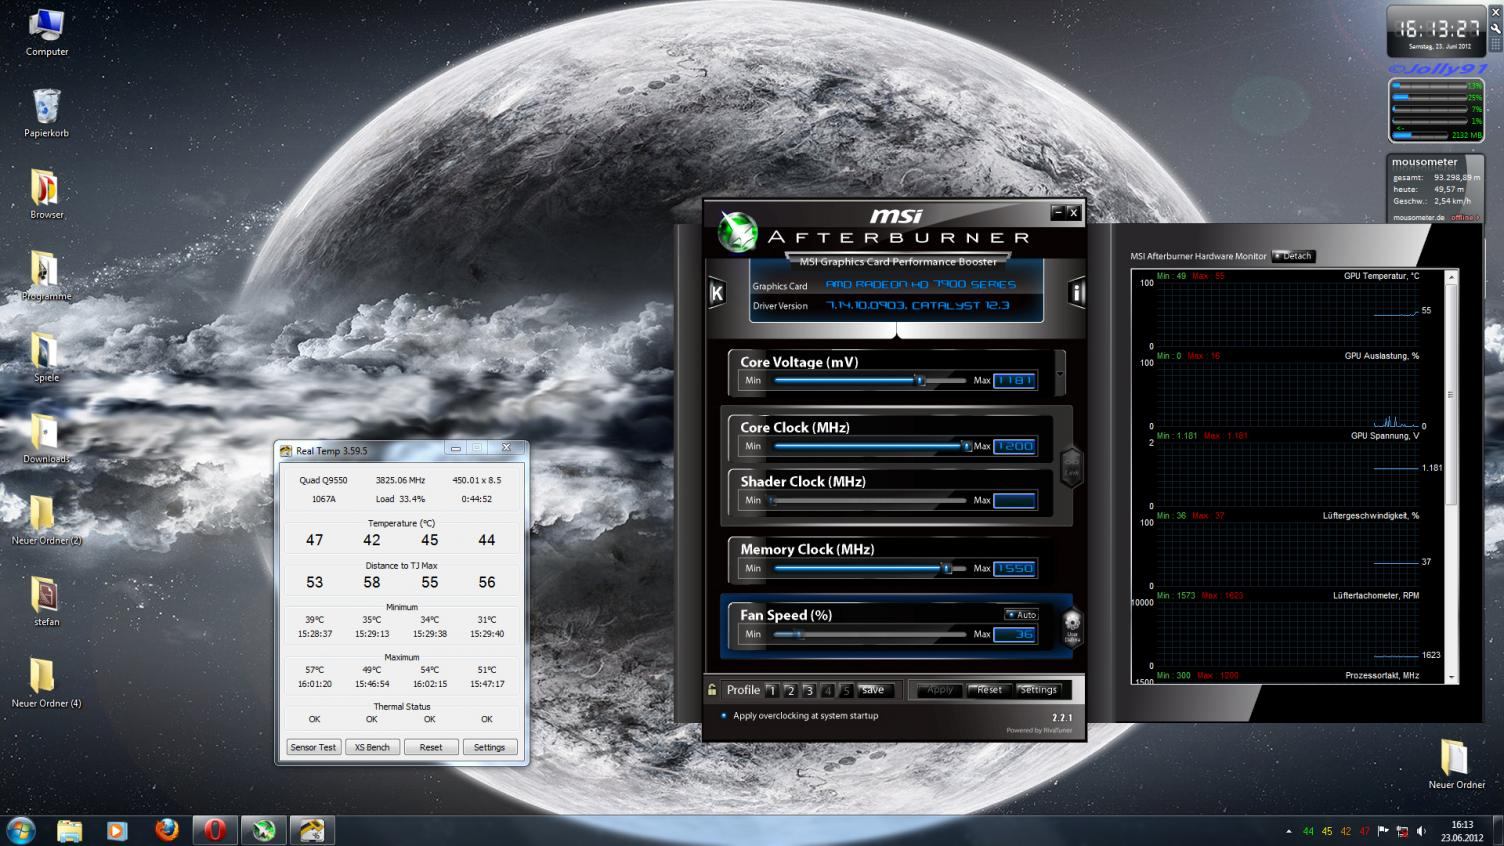The width and height of the screenshot is (1504, 846).
Task: Open the Downloads folder icon
Action: click(47, 439)
